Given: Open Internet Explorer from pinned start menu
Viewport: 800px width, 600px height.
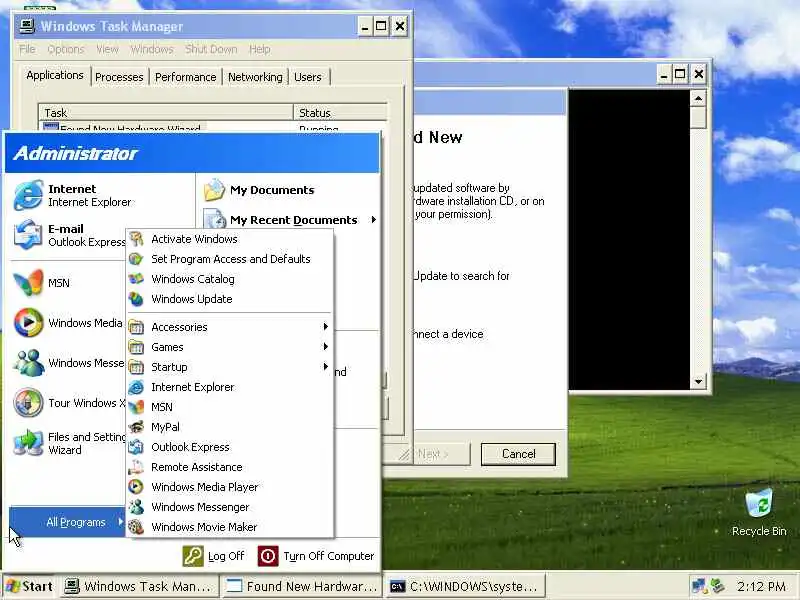Looking at the screenshot, I should pos(74,195).
